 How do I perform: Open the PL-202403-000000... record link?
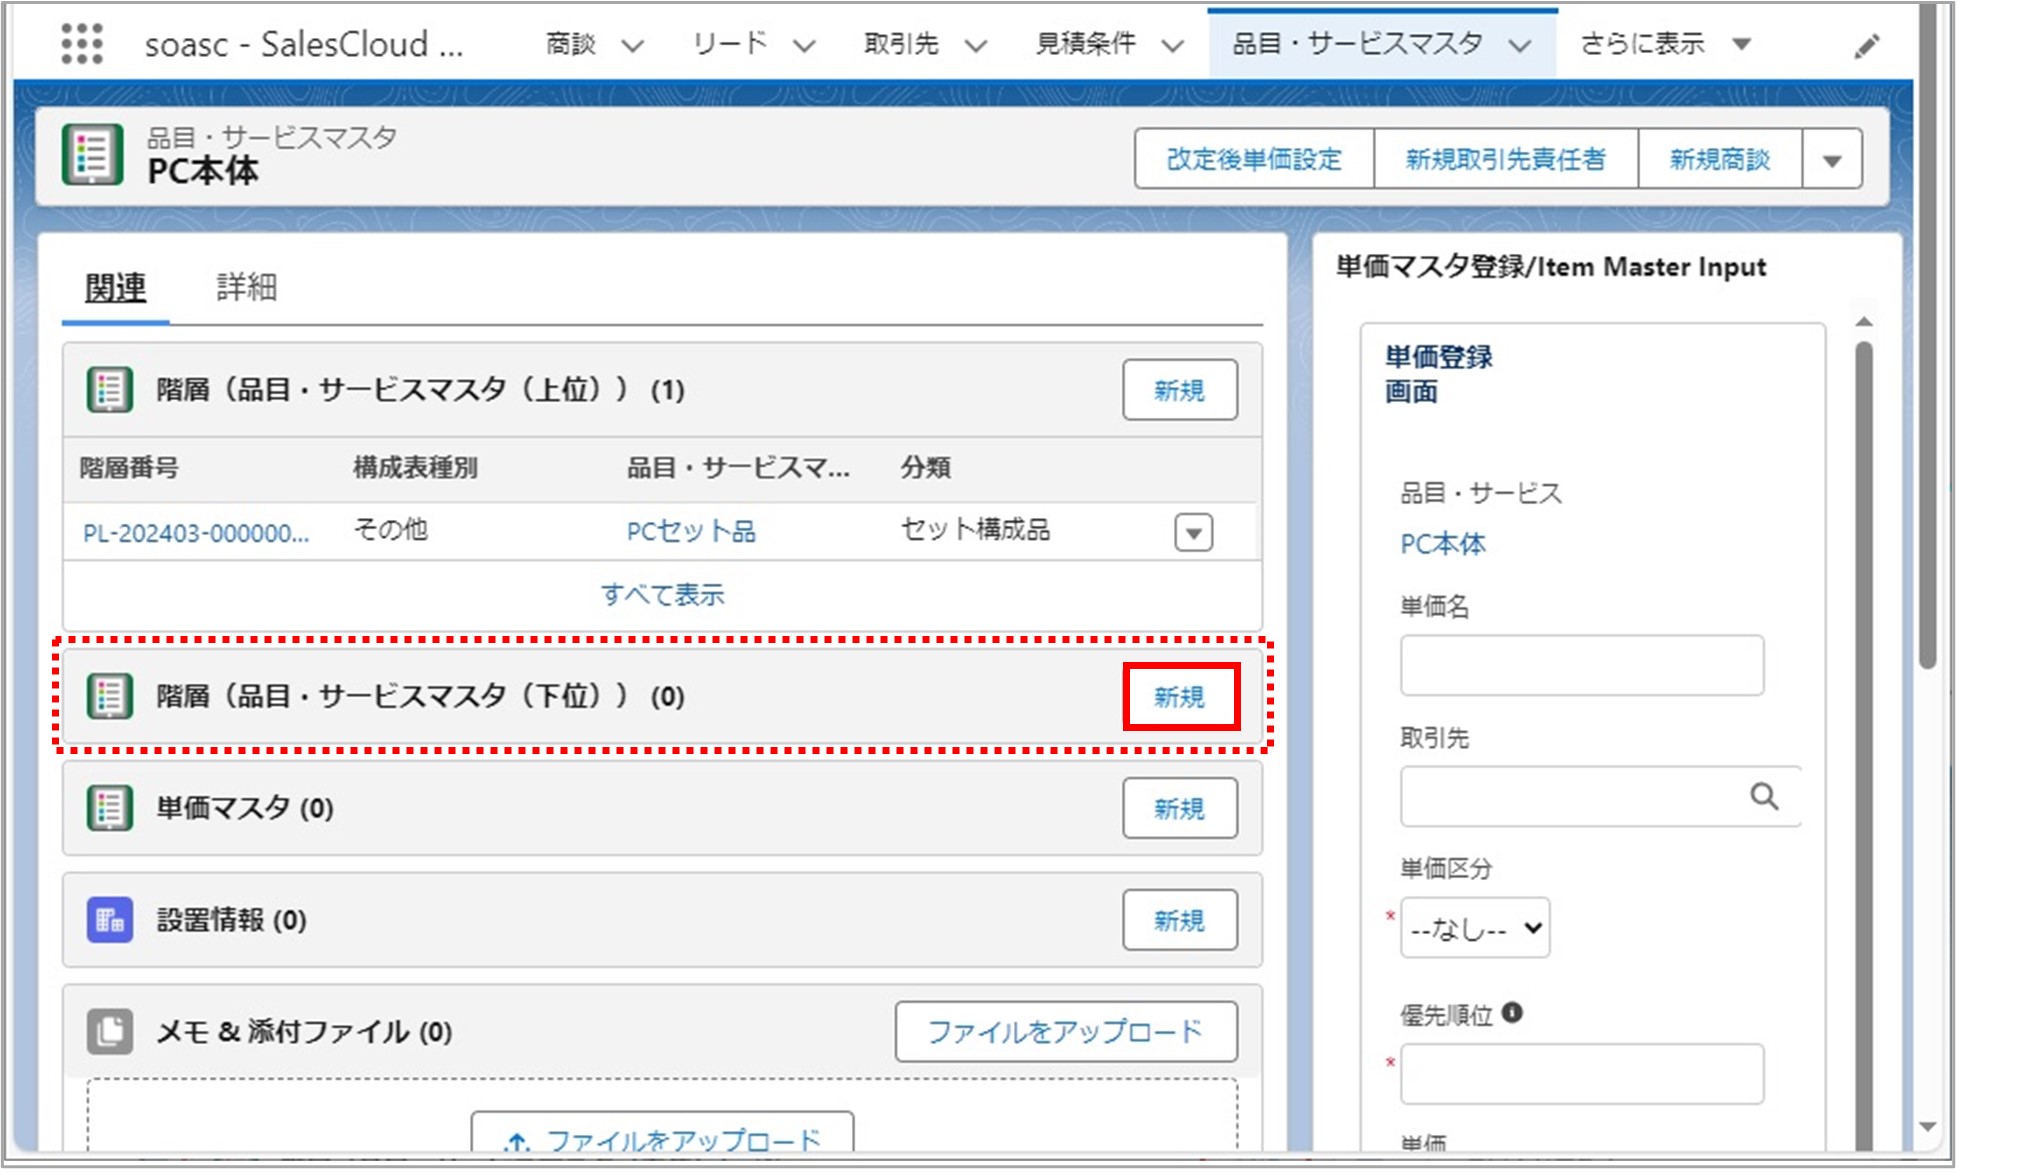point(196,533)
